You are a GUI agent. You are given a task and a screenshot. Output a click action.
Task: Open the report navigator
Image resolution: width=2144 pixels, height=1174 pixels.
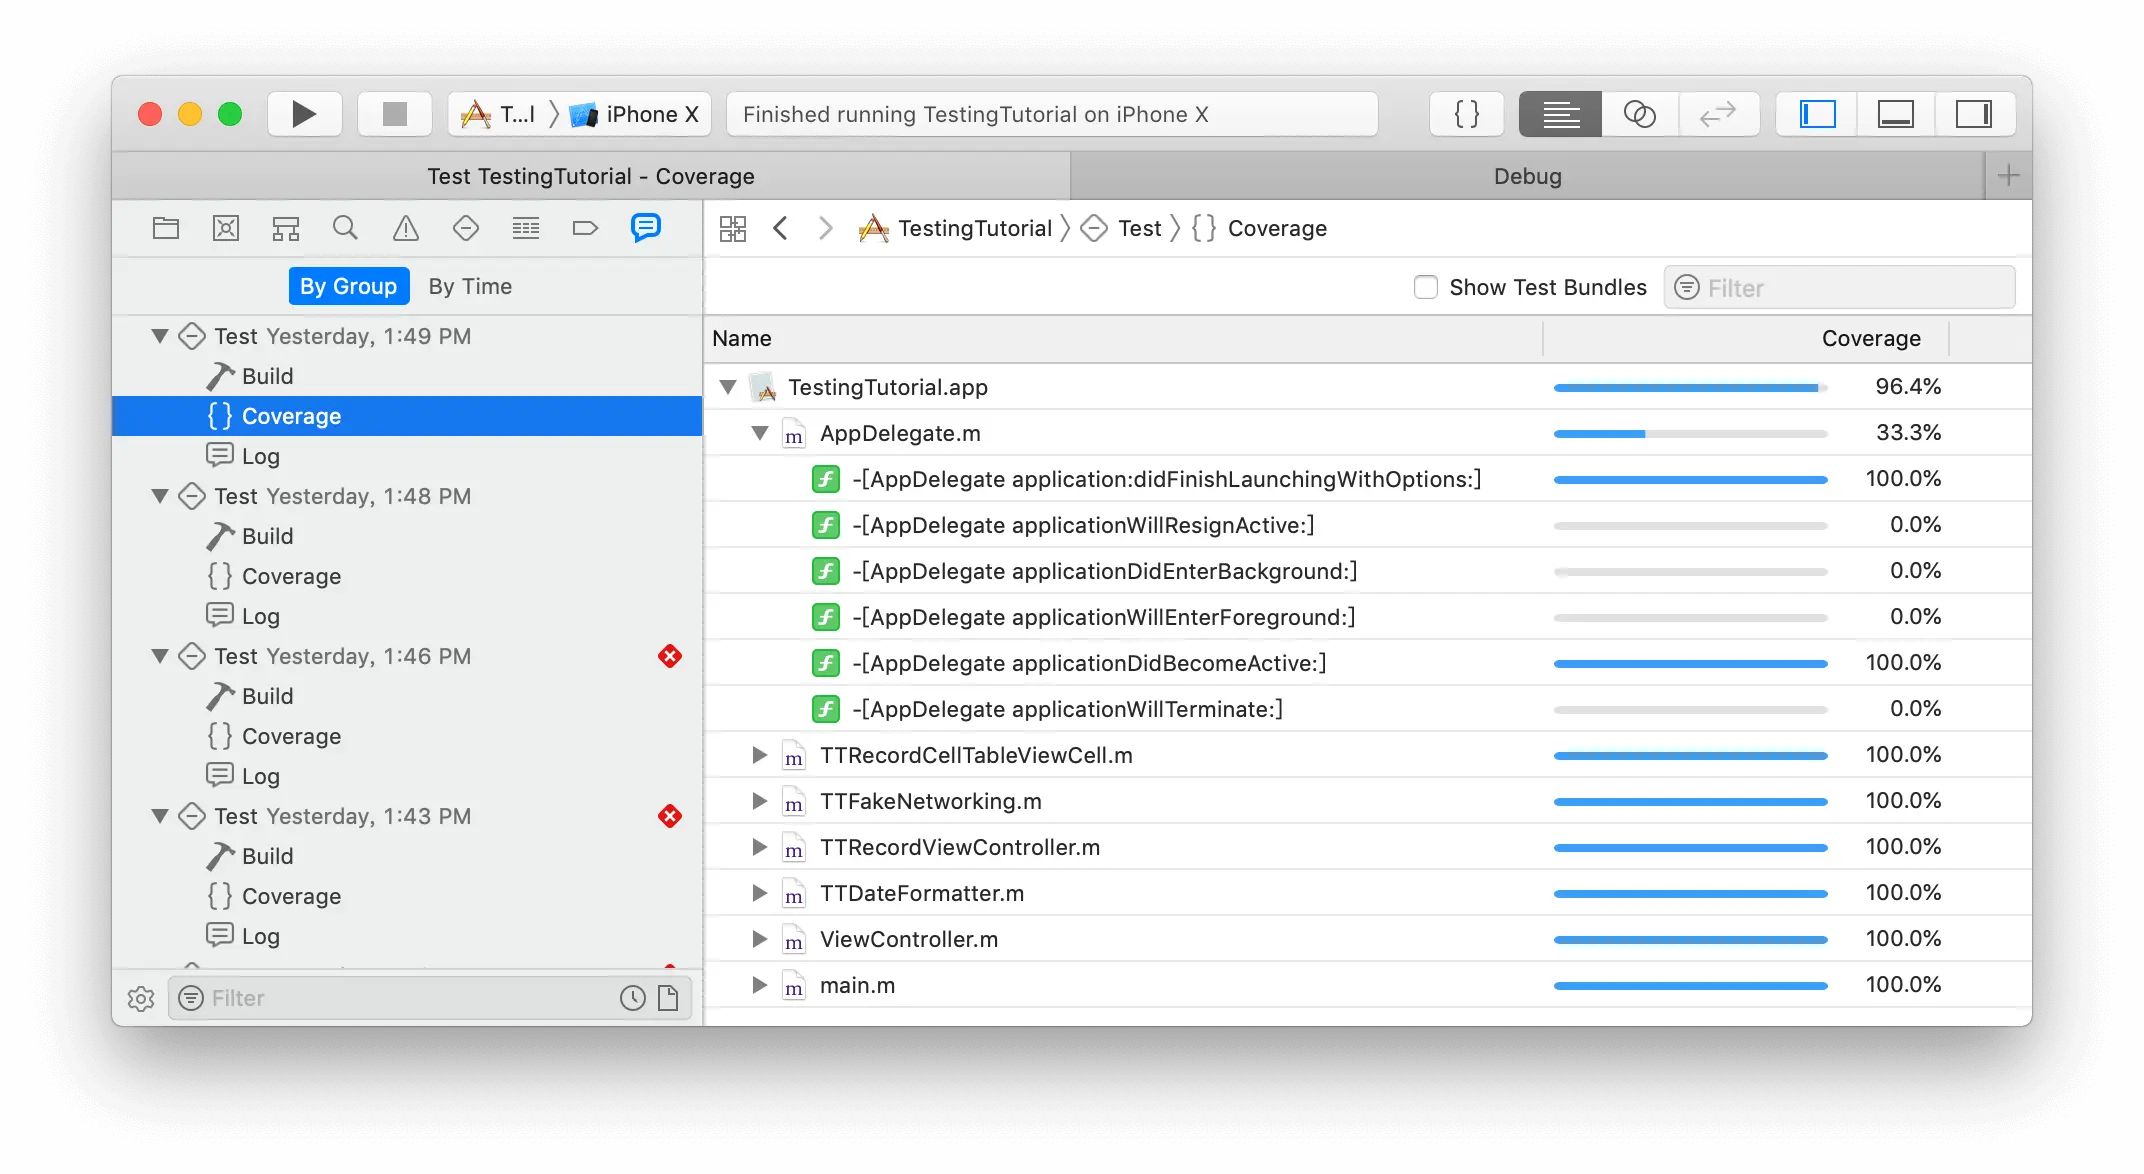(x=646, y=228)
